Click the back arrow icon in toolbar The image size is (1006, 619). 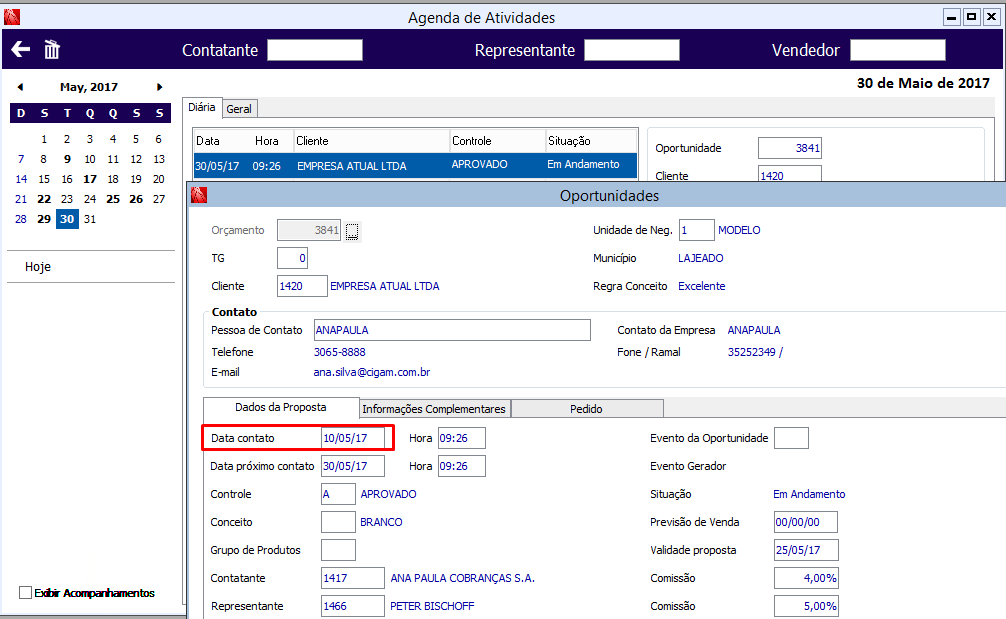pos(21,49)
